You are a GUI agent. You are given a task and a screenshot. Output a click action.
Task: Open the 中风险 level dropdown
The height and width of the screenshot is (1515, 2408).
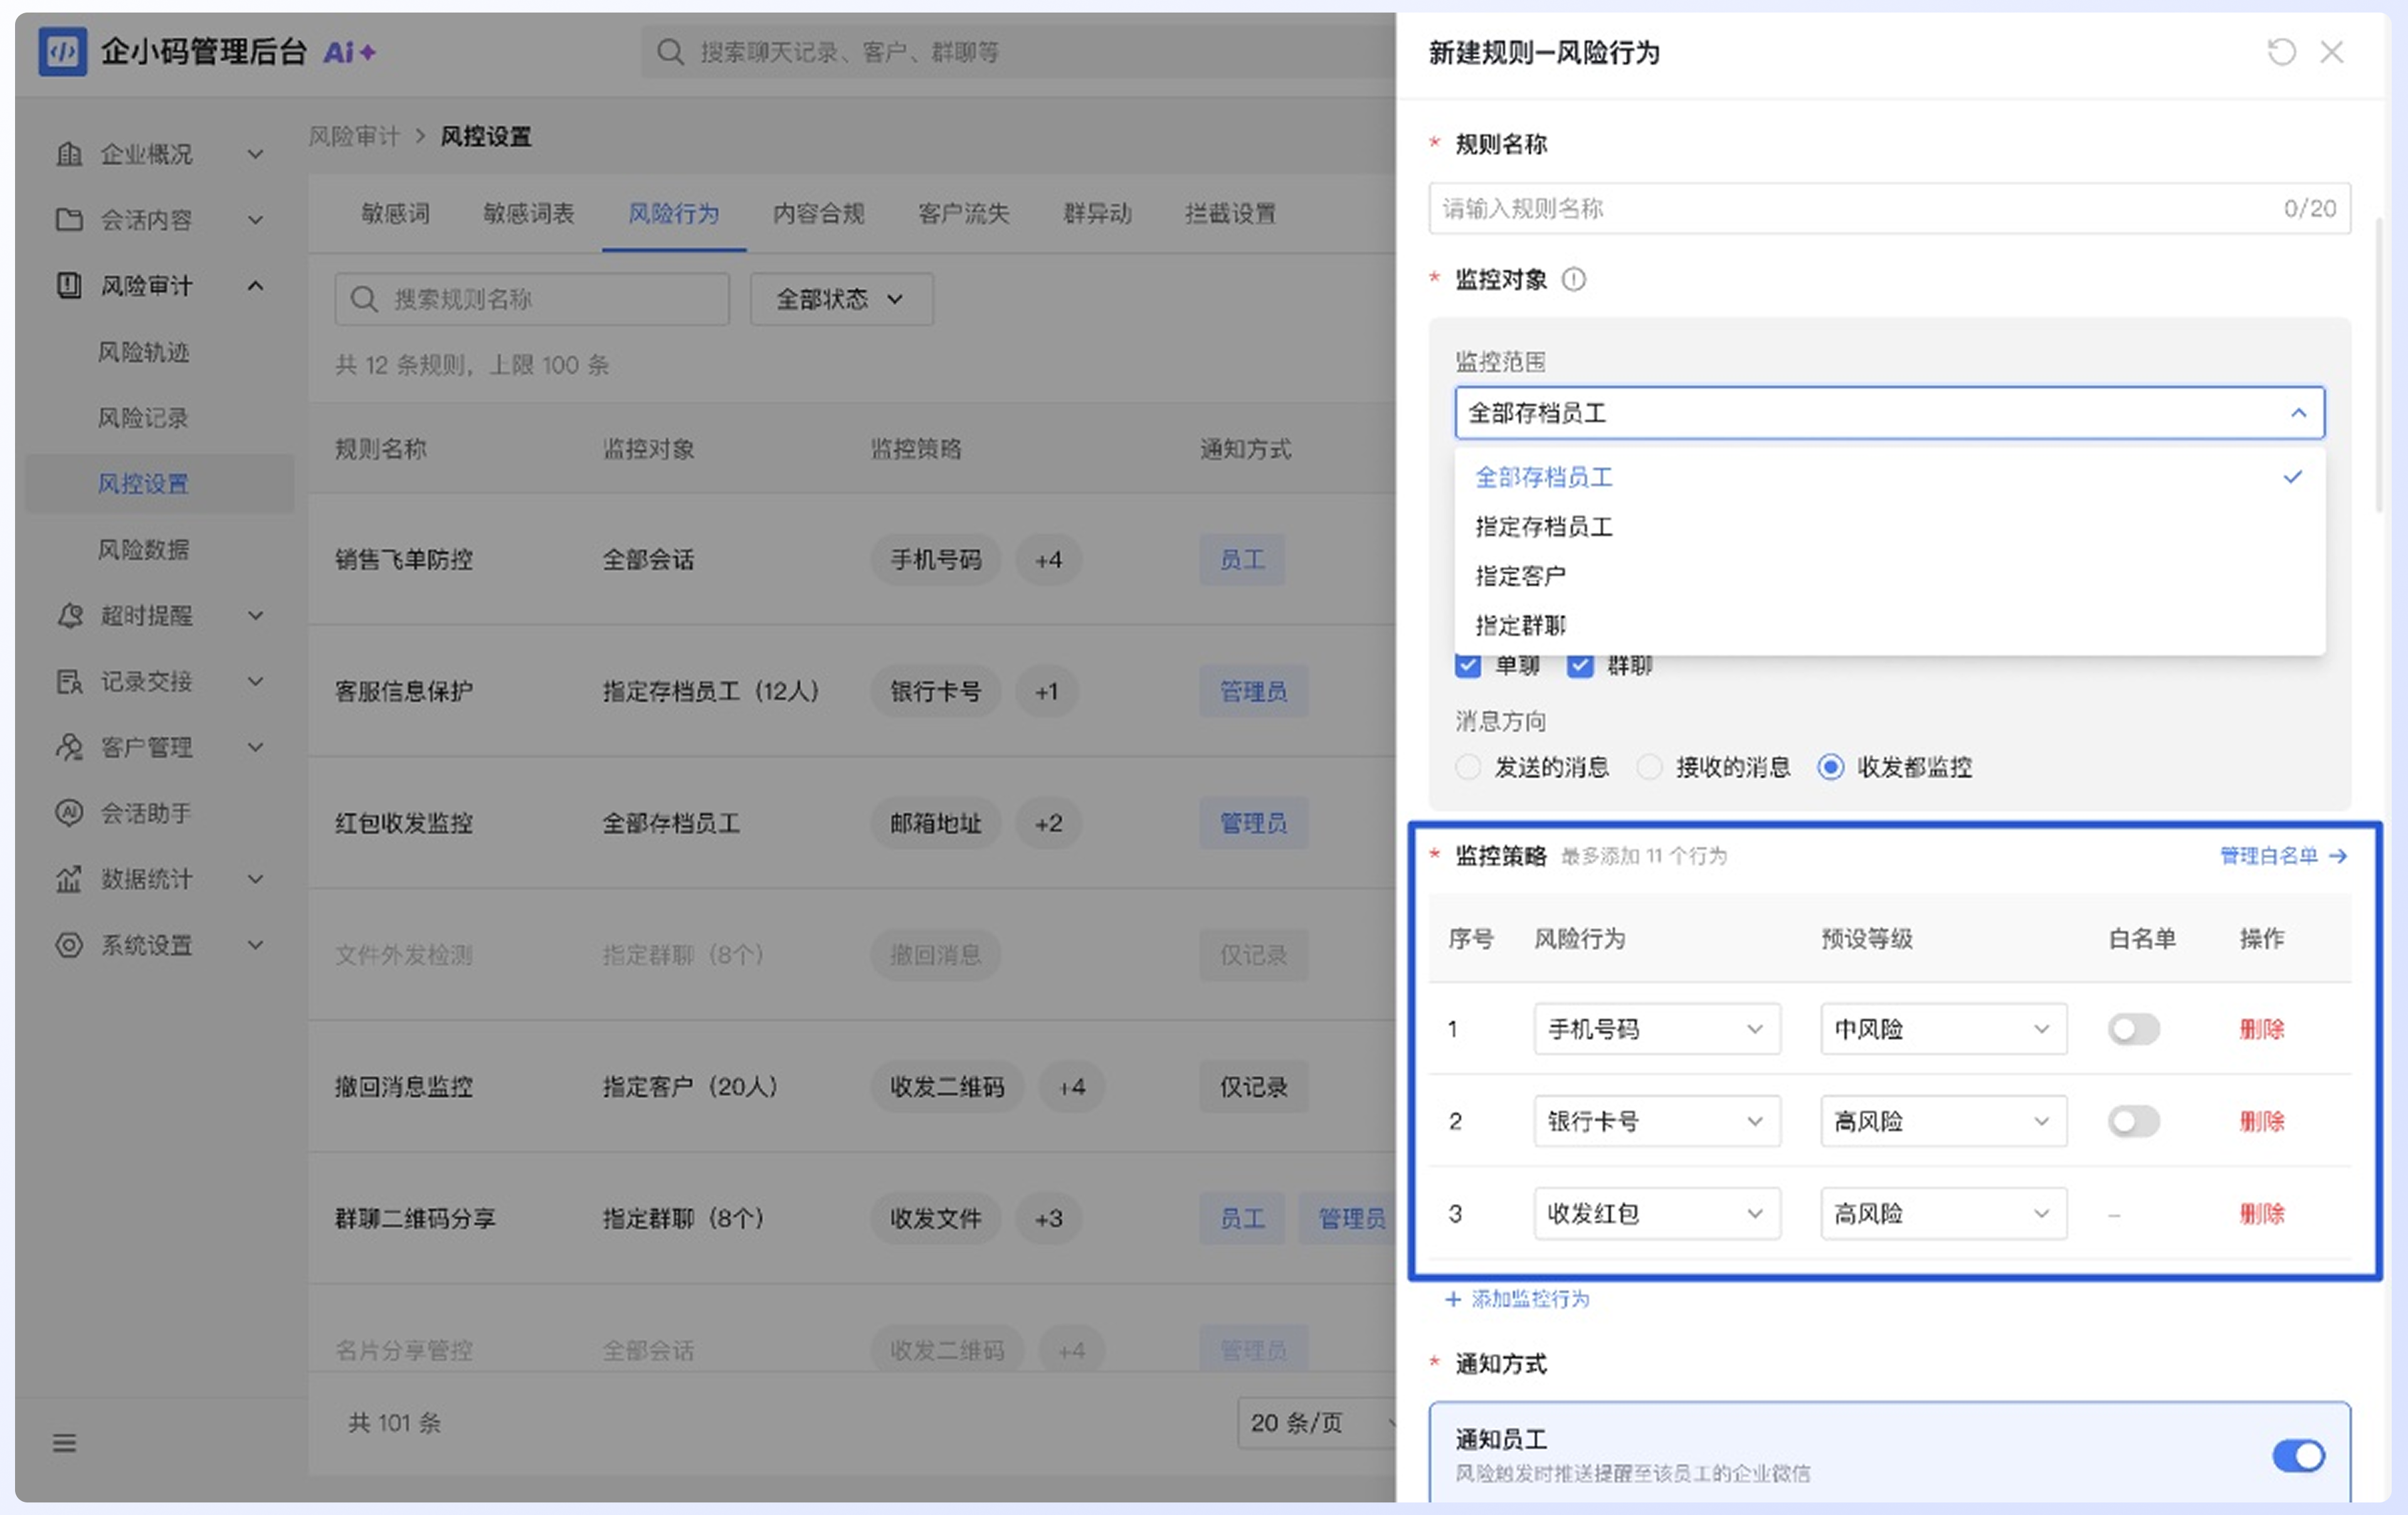[x=1943, y=1029]
